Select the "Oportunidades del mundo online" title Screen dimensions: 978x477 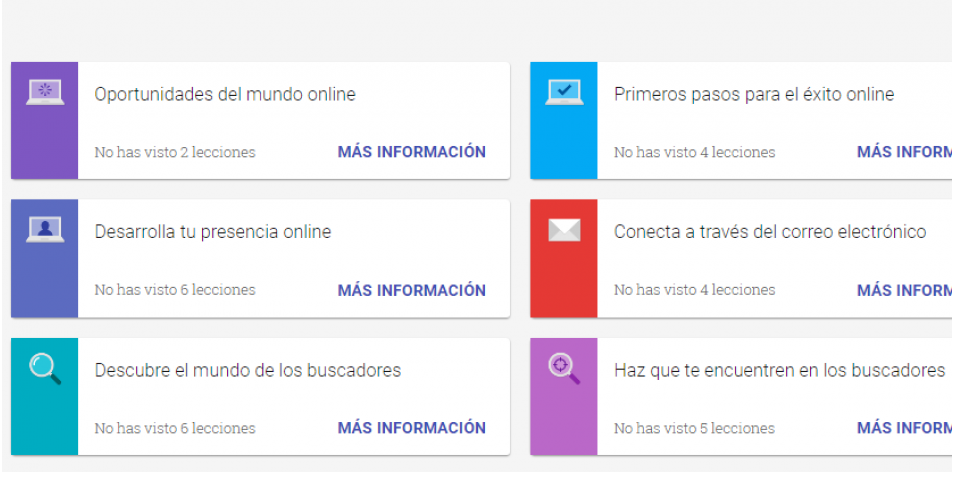click(x=225, y=95)
